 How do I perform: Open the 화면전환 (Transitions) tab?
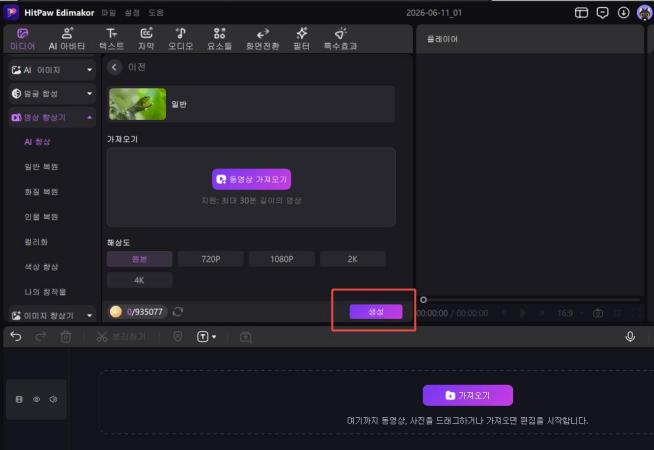coord(262,39)
